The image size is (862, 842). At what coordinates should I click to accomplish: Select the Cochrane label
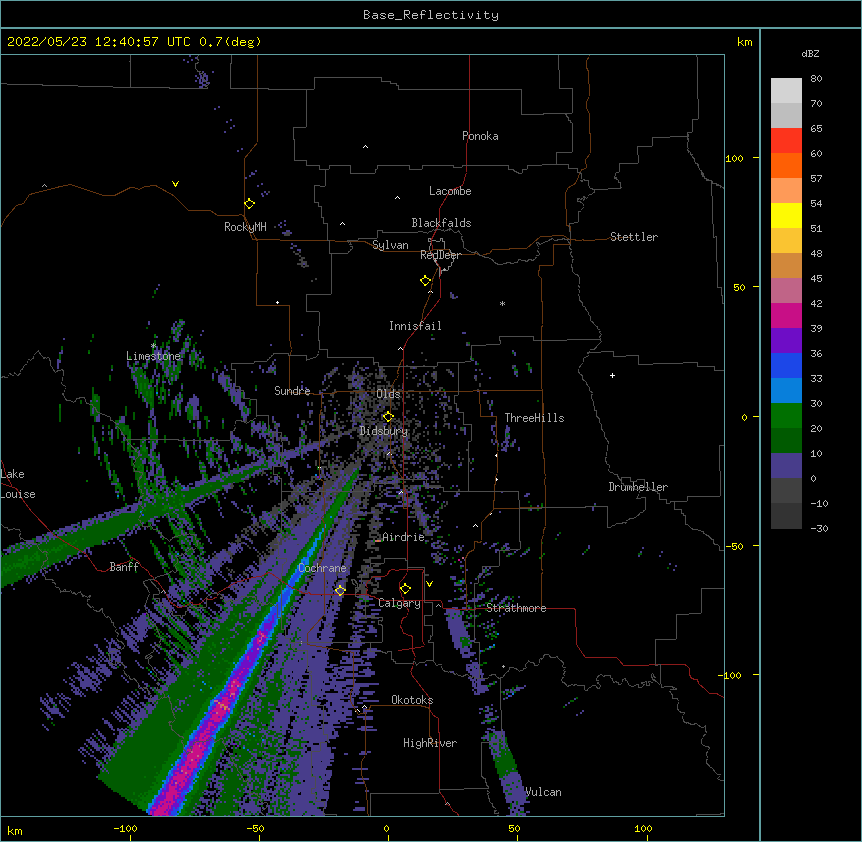322,568
